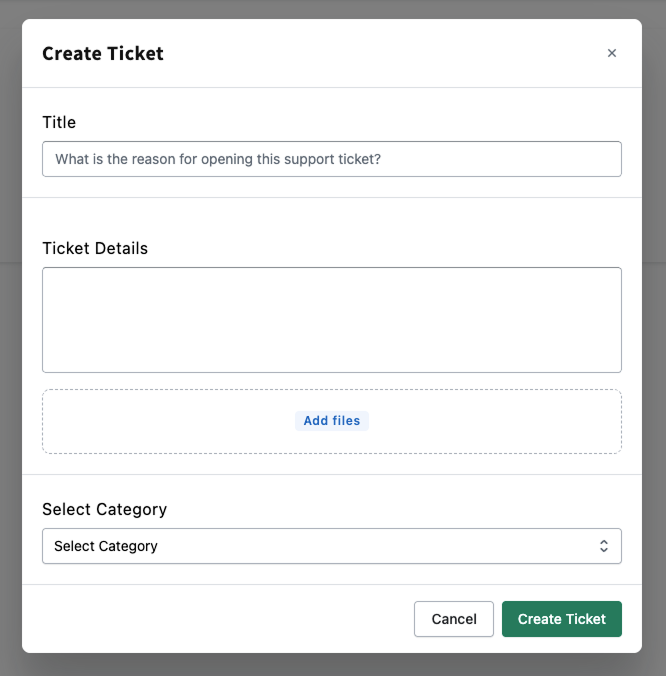This screenshot has width=666, height=676.
Task: Focus the Title input field
Action: (x=332, y=159)
